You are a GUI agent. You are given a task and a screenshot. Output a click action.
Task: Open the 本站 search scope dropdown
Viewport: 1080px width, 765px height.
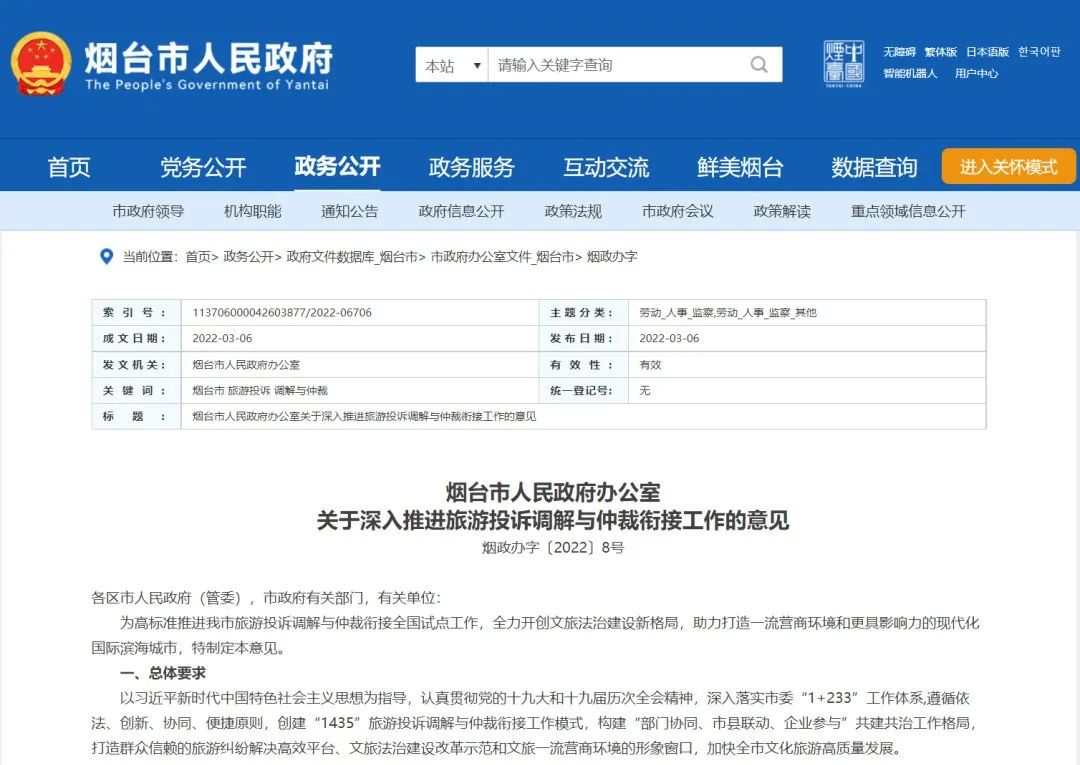pos(452,65)
